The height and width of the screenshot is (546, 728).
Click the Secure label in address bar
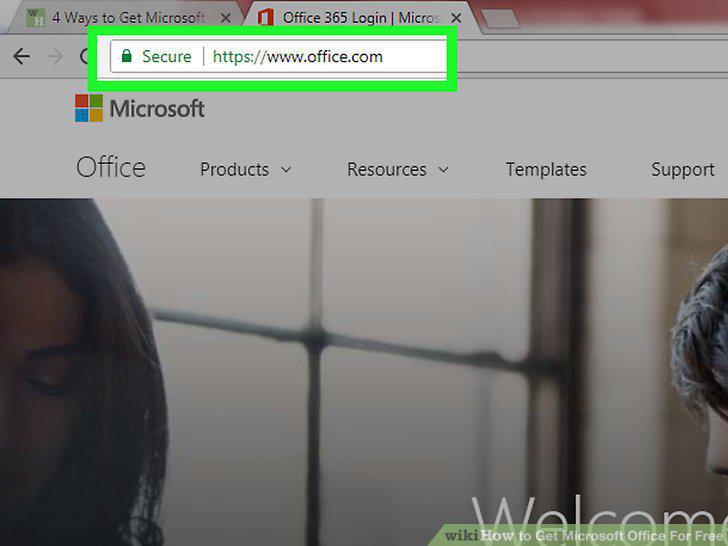(167, 57)
